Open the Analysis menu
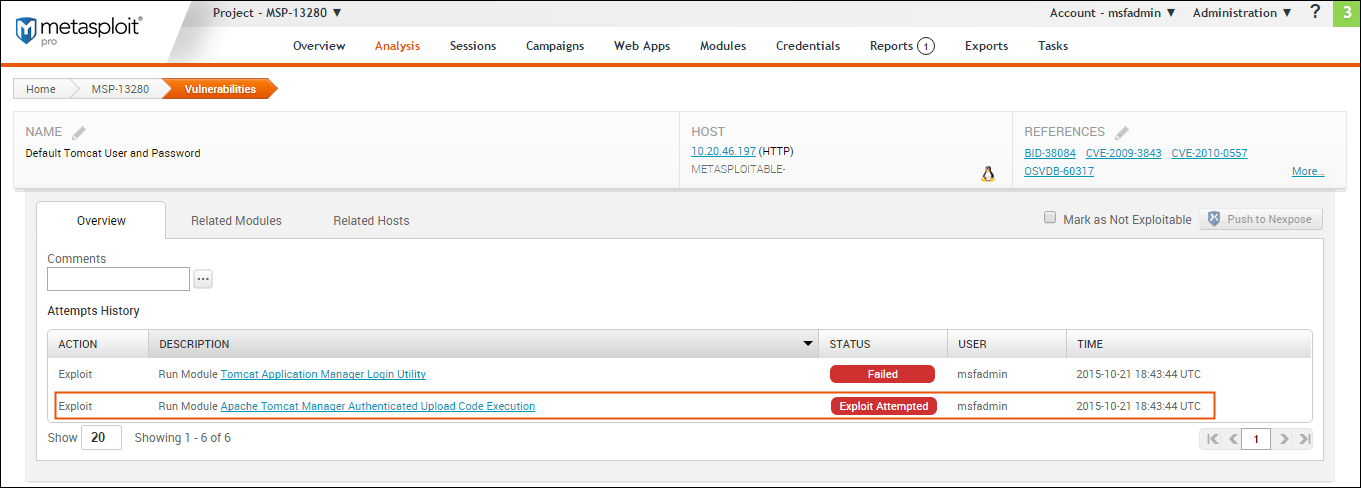The width and height of the screenshot is (1361, 488). click(x=397, y=46)
